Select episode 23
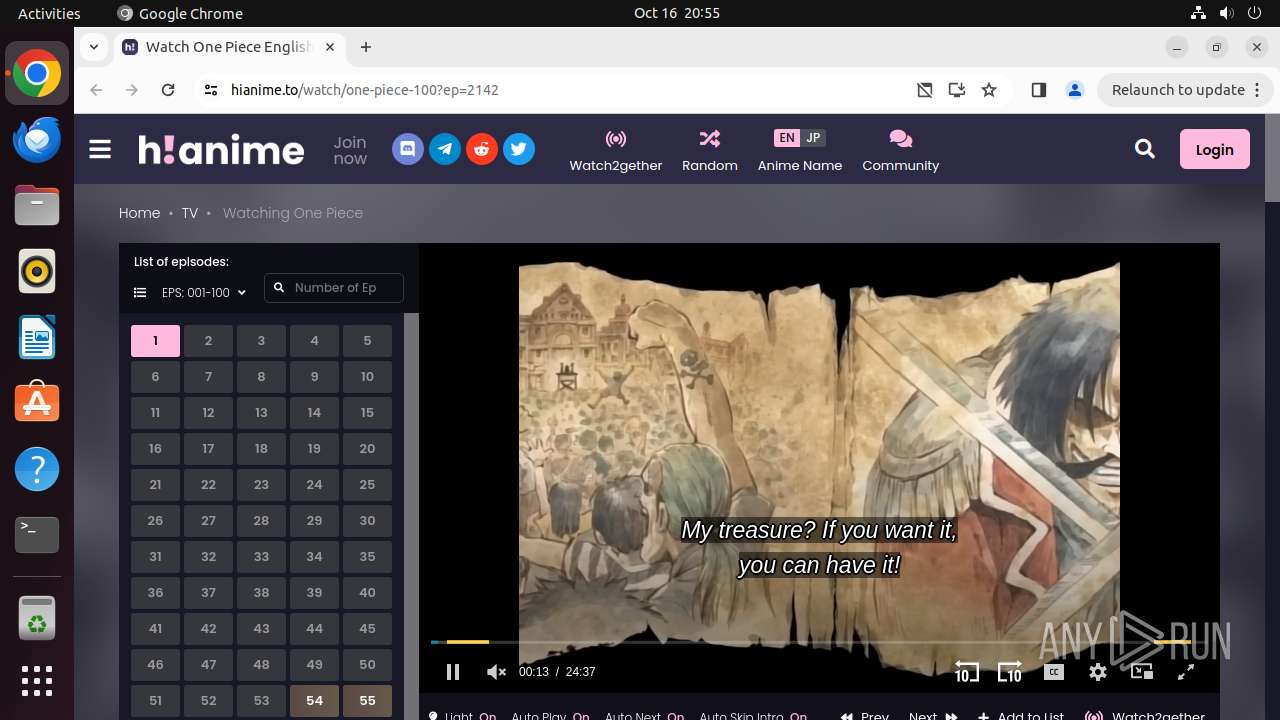Image resolution: width=1280 pixels, height=720 pixels. (261, 485)
